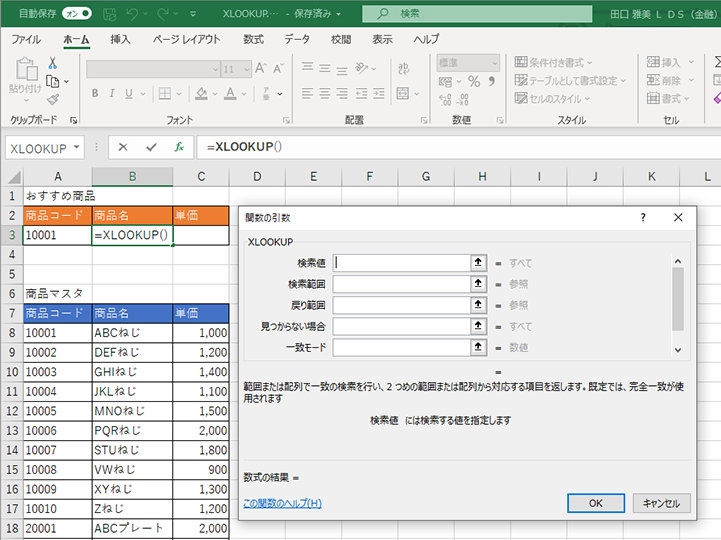The width and height of the screenshot is (721, 540).
Task: Open セルのスタイル menu
Action: point(552,98)
